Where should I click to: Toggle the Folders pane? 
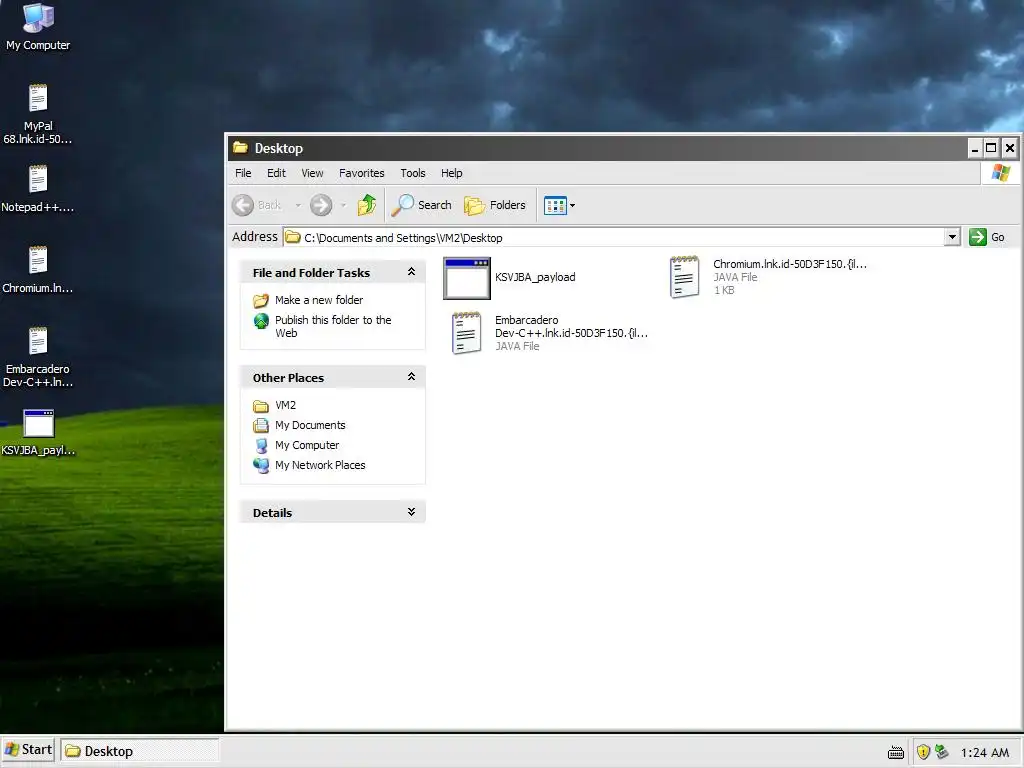click(x=494, y=205)
